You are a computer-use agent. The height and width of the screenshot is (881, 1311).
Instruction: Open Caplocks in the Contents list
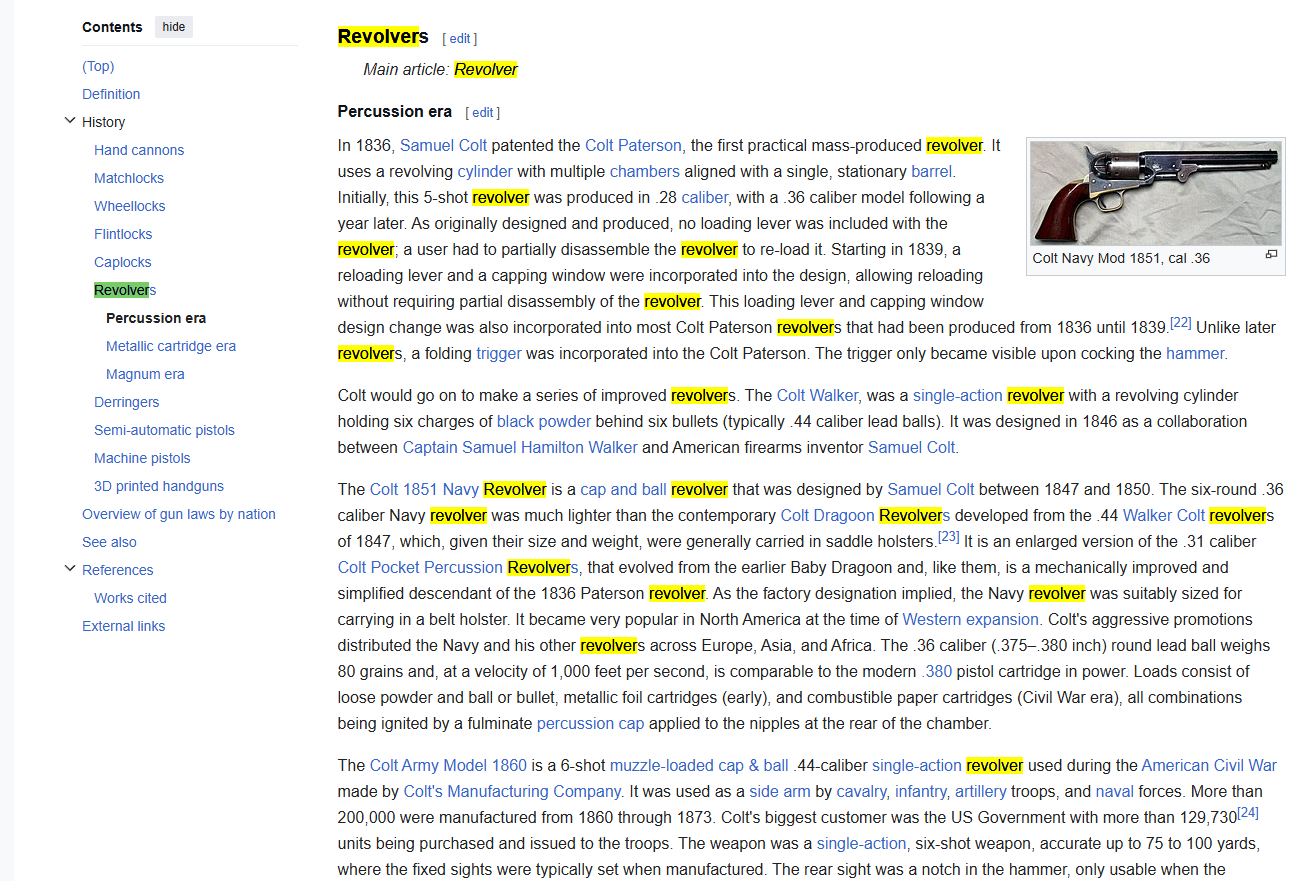(123, 262)
